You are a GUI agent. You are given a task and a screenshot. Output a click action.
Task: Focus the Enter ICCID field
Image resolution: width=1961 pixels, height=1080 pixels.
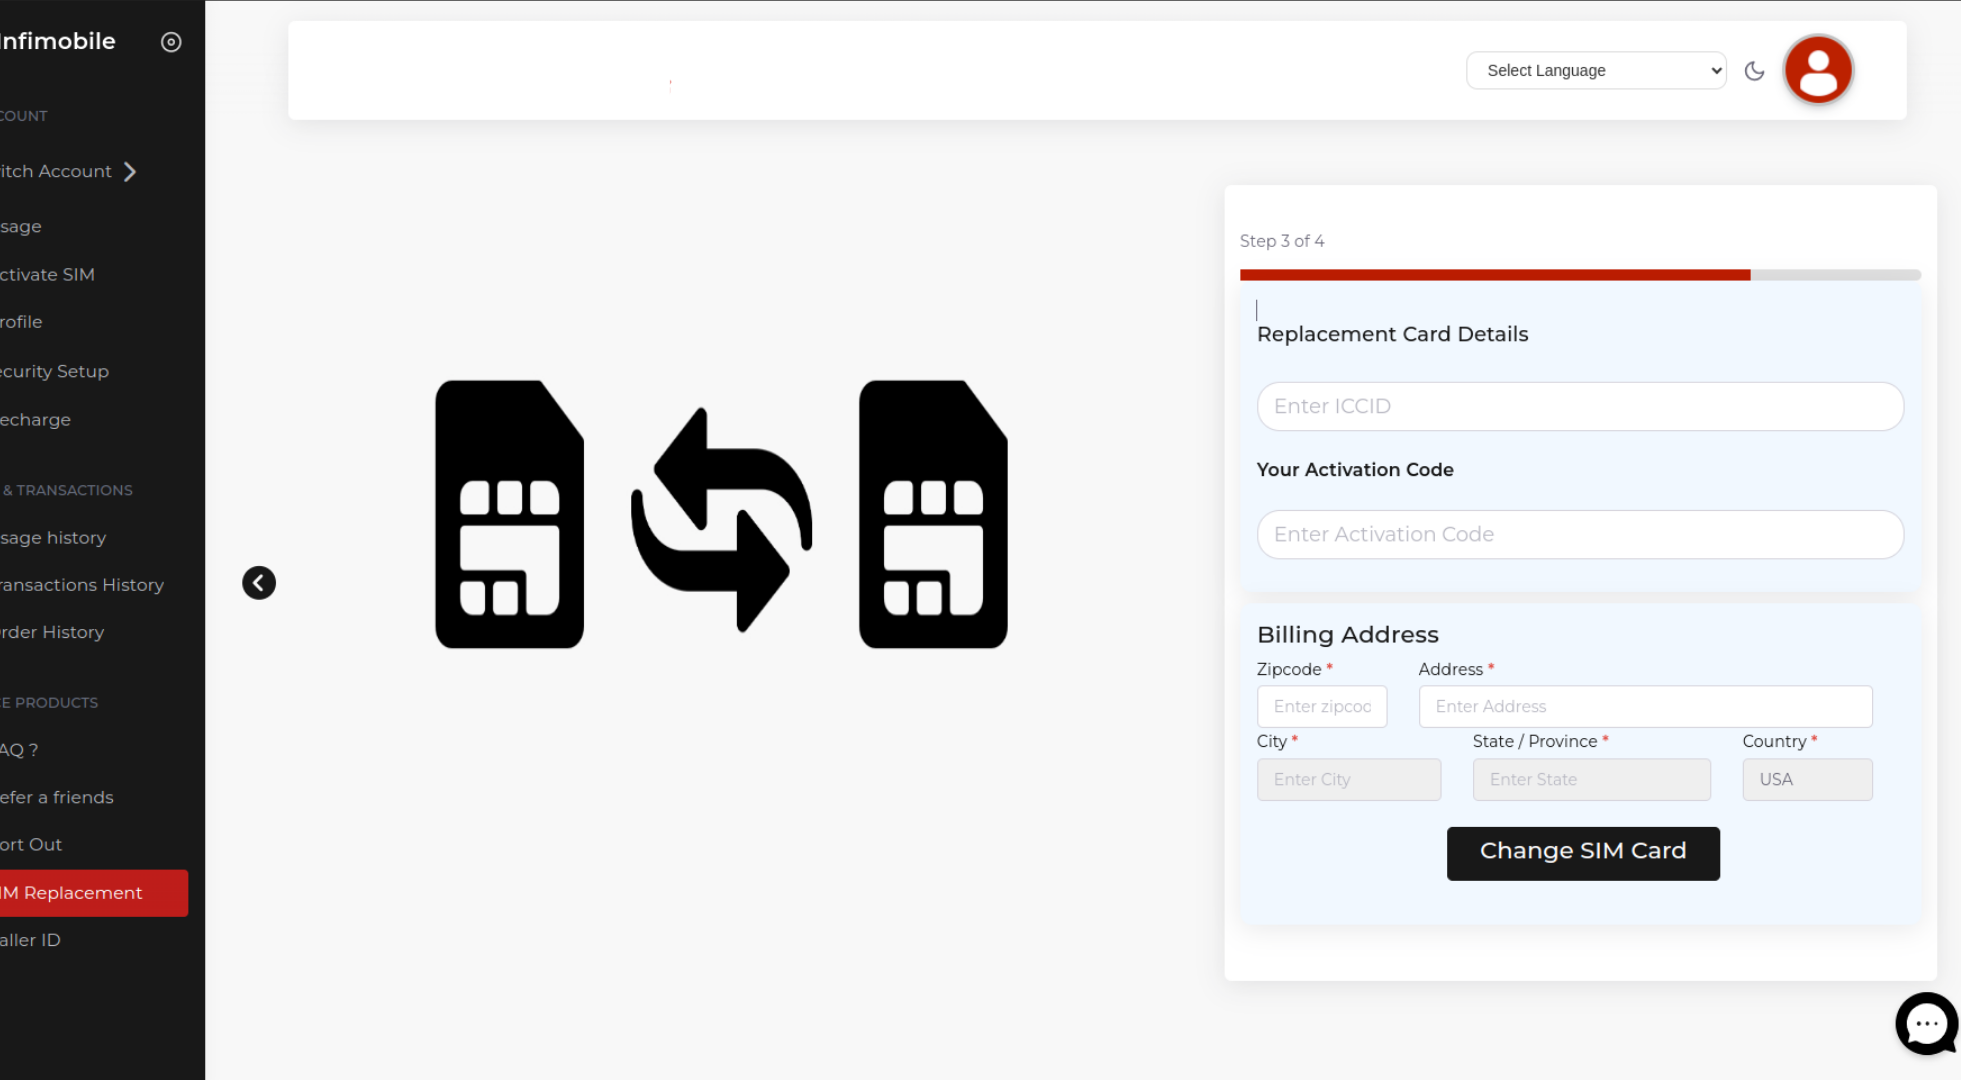tap(1579, 406)
